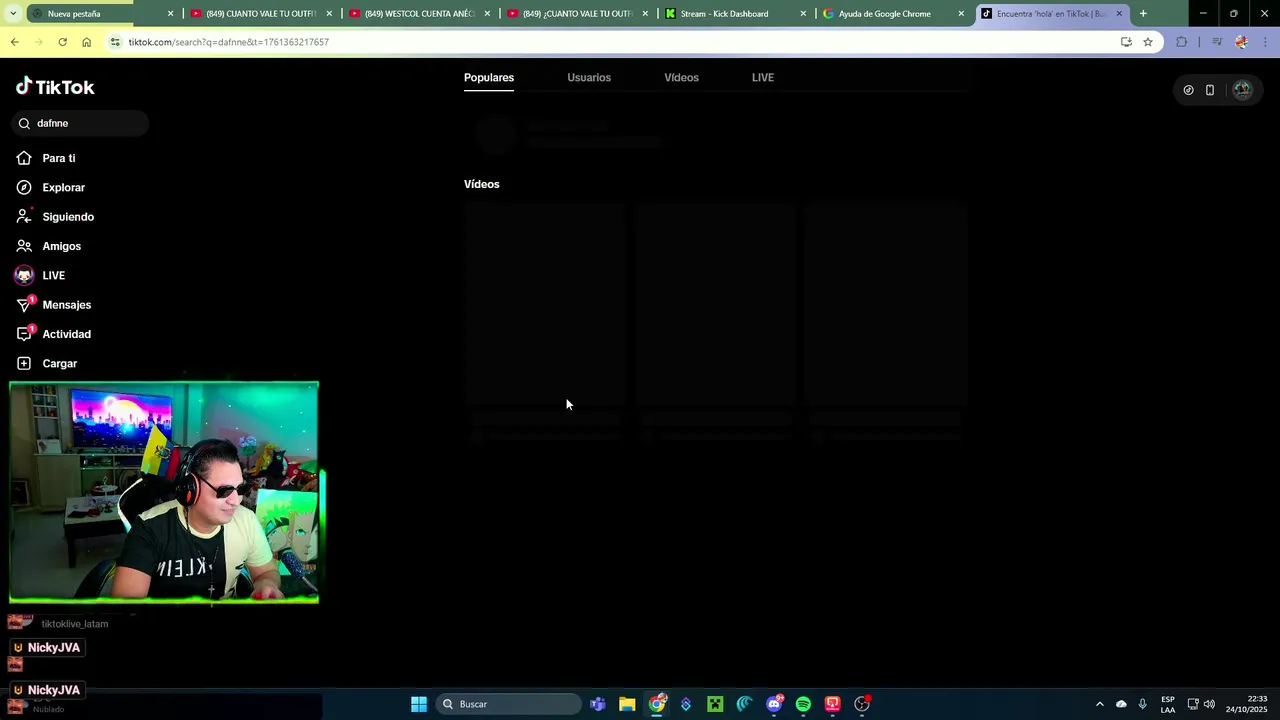The height and width of the screenshot is (720, 1280).
Task: Switch to the LIVE search tab
Action: (x=763, y=77)
